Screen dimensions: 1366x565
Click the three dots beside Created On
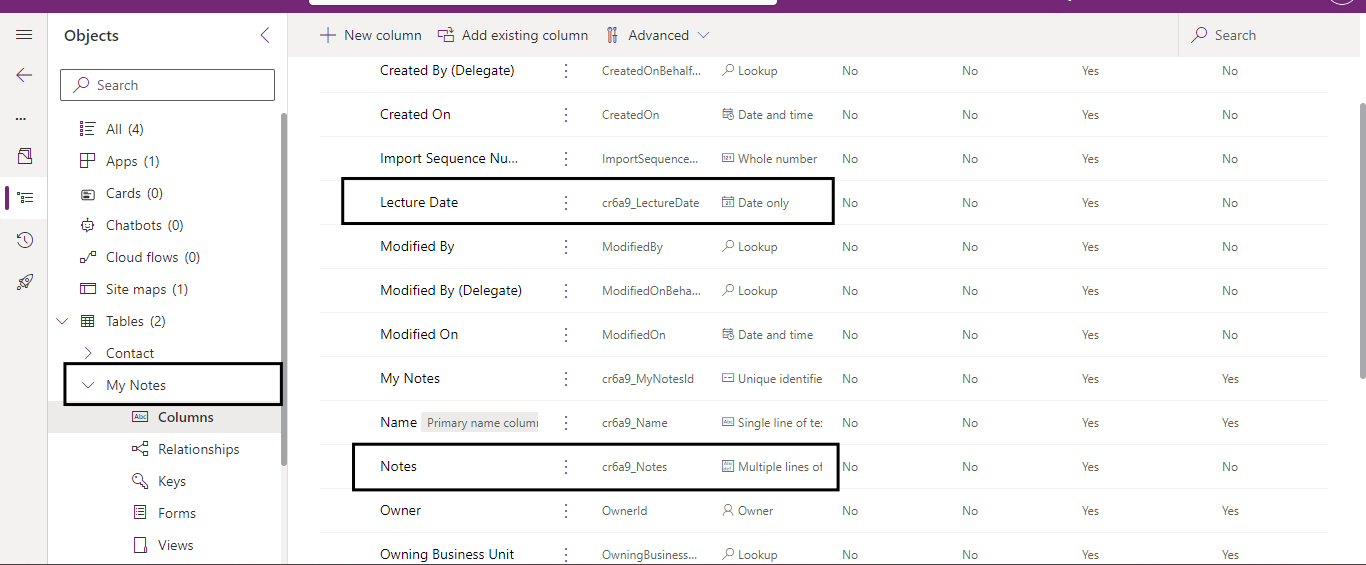[566, 115]
